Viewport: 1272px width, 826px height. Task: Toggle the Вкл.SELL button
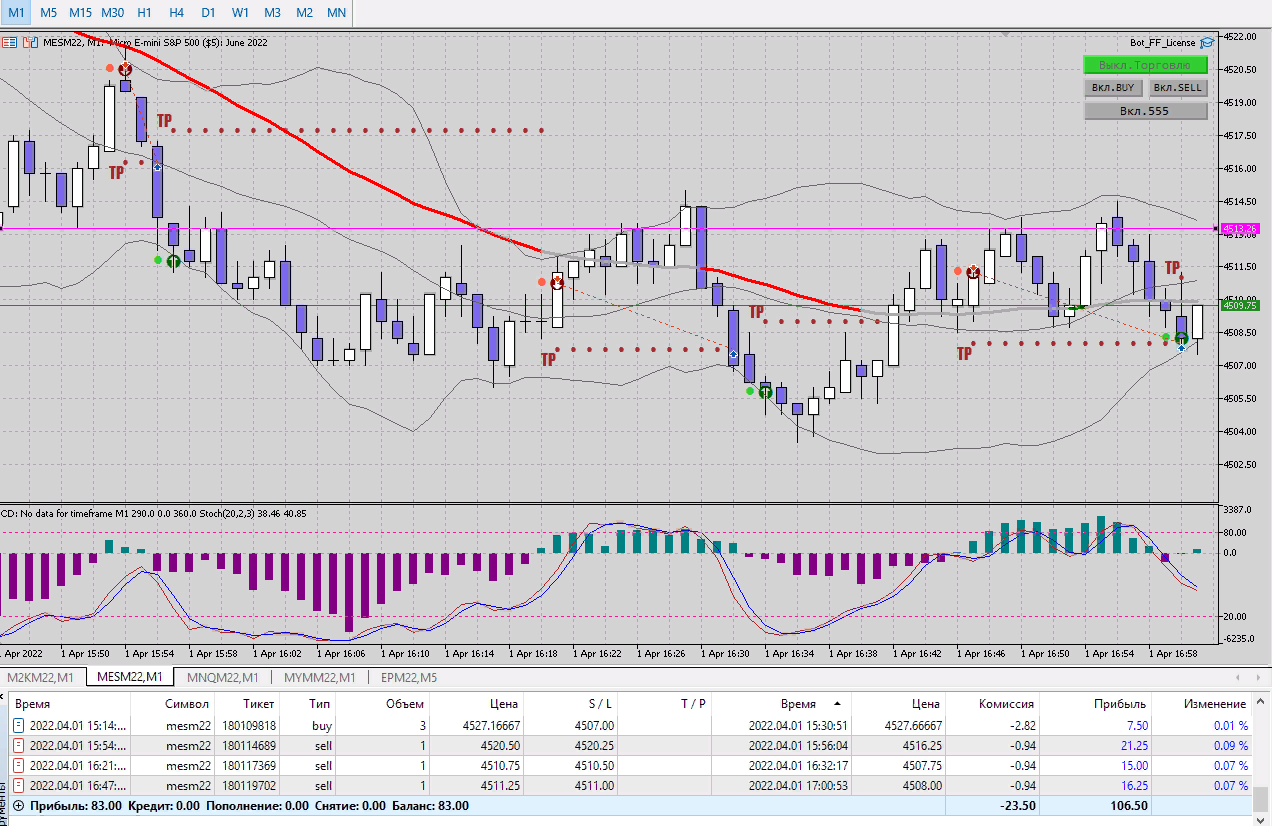(x=1178, y=88)
